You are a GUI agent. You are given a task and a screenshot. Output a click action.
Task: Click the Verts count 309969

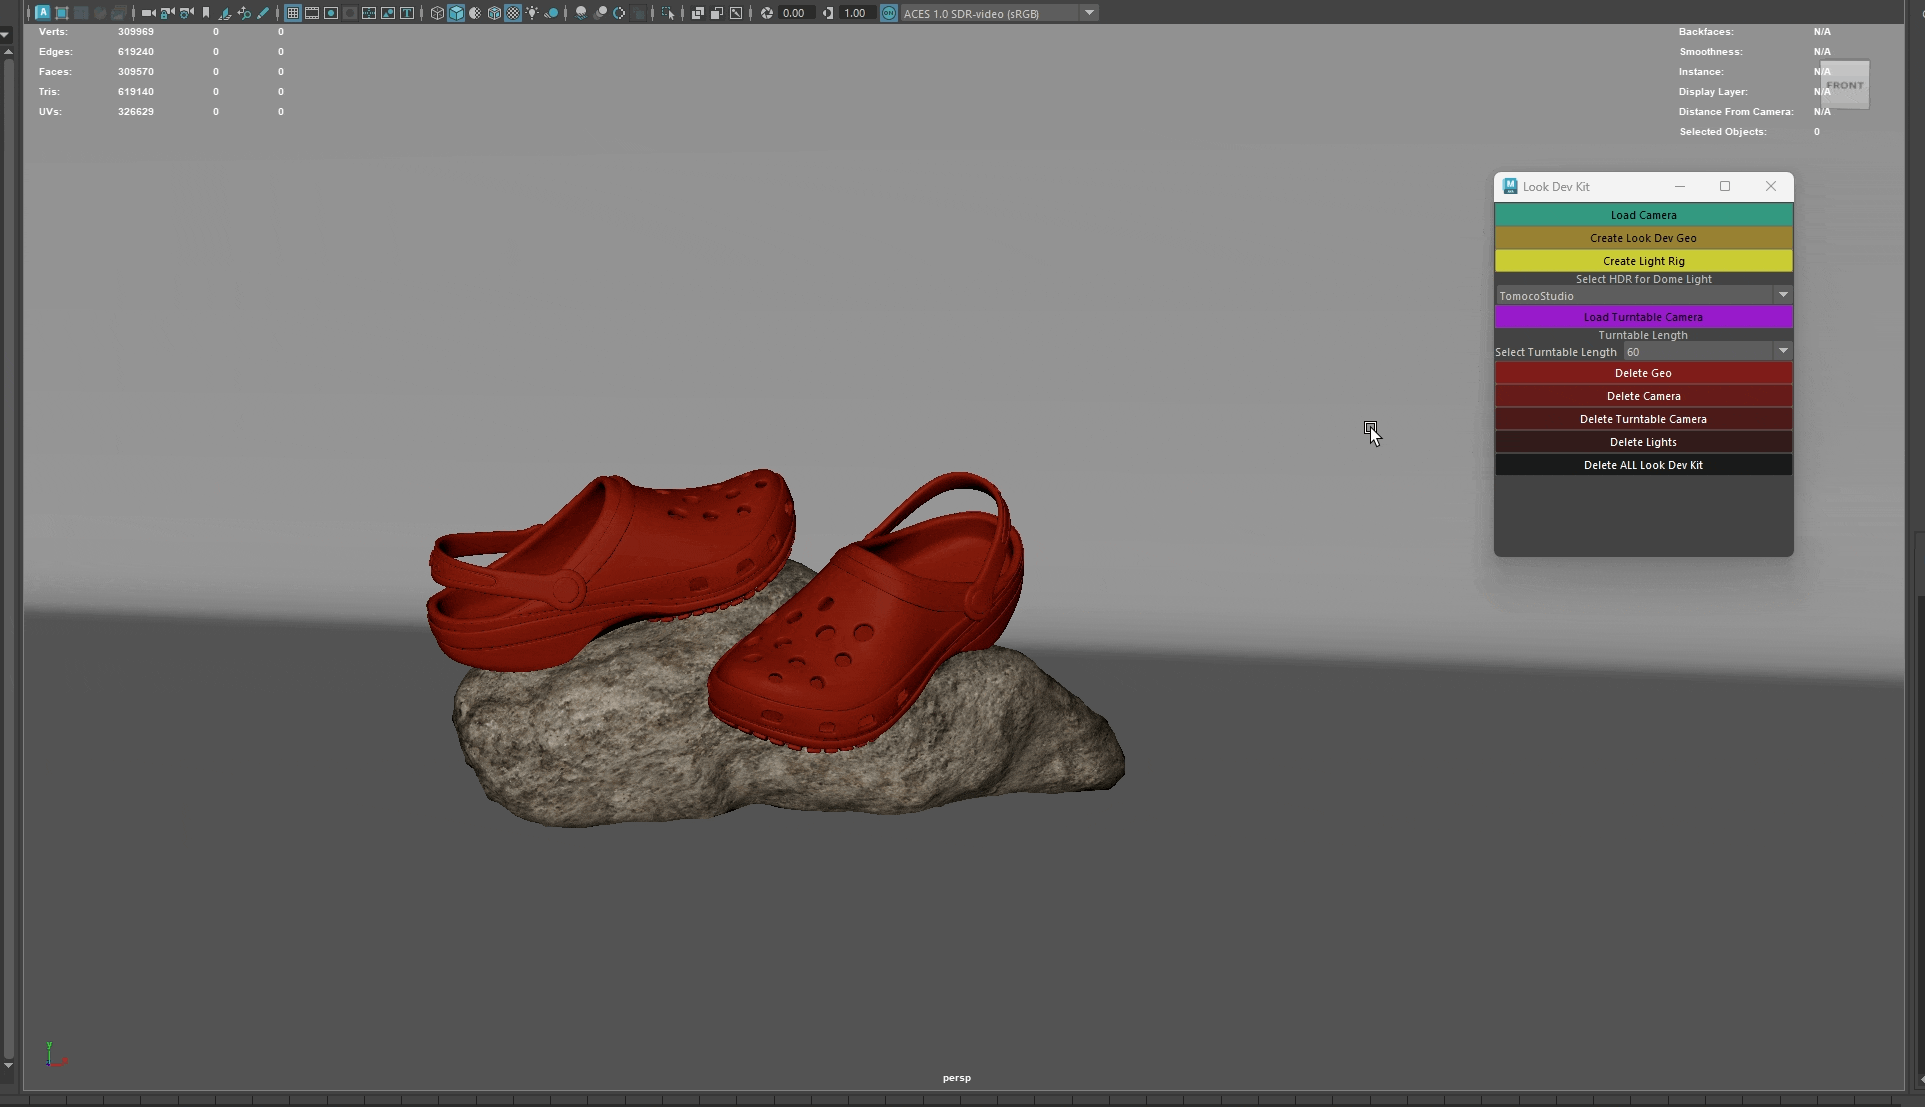[x=136, y=32]
